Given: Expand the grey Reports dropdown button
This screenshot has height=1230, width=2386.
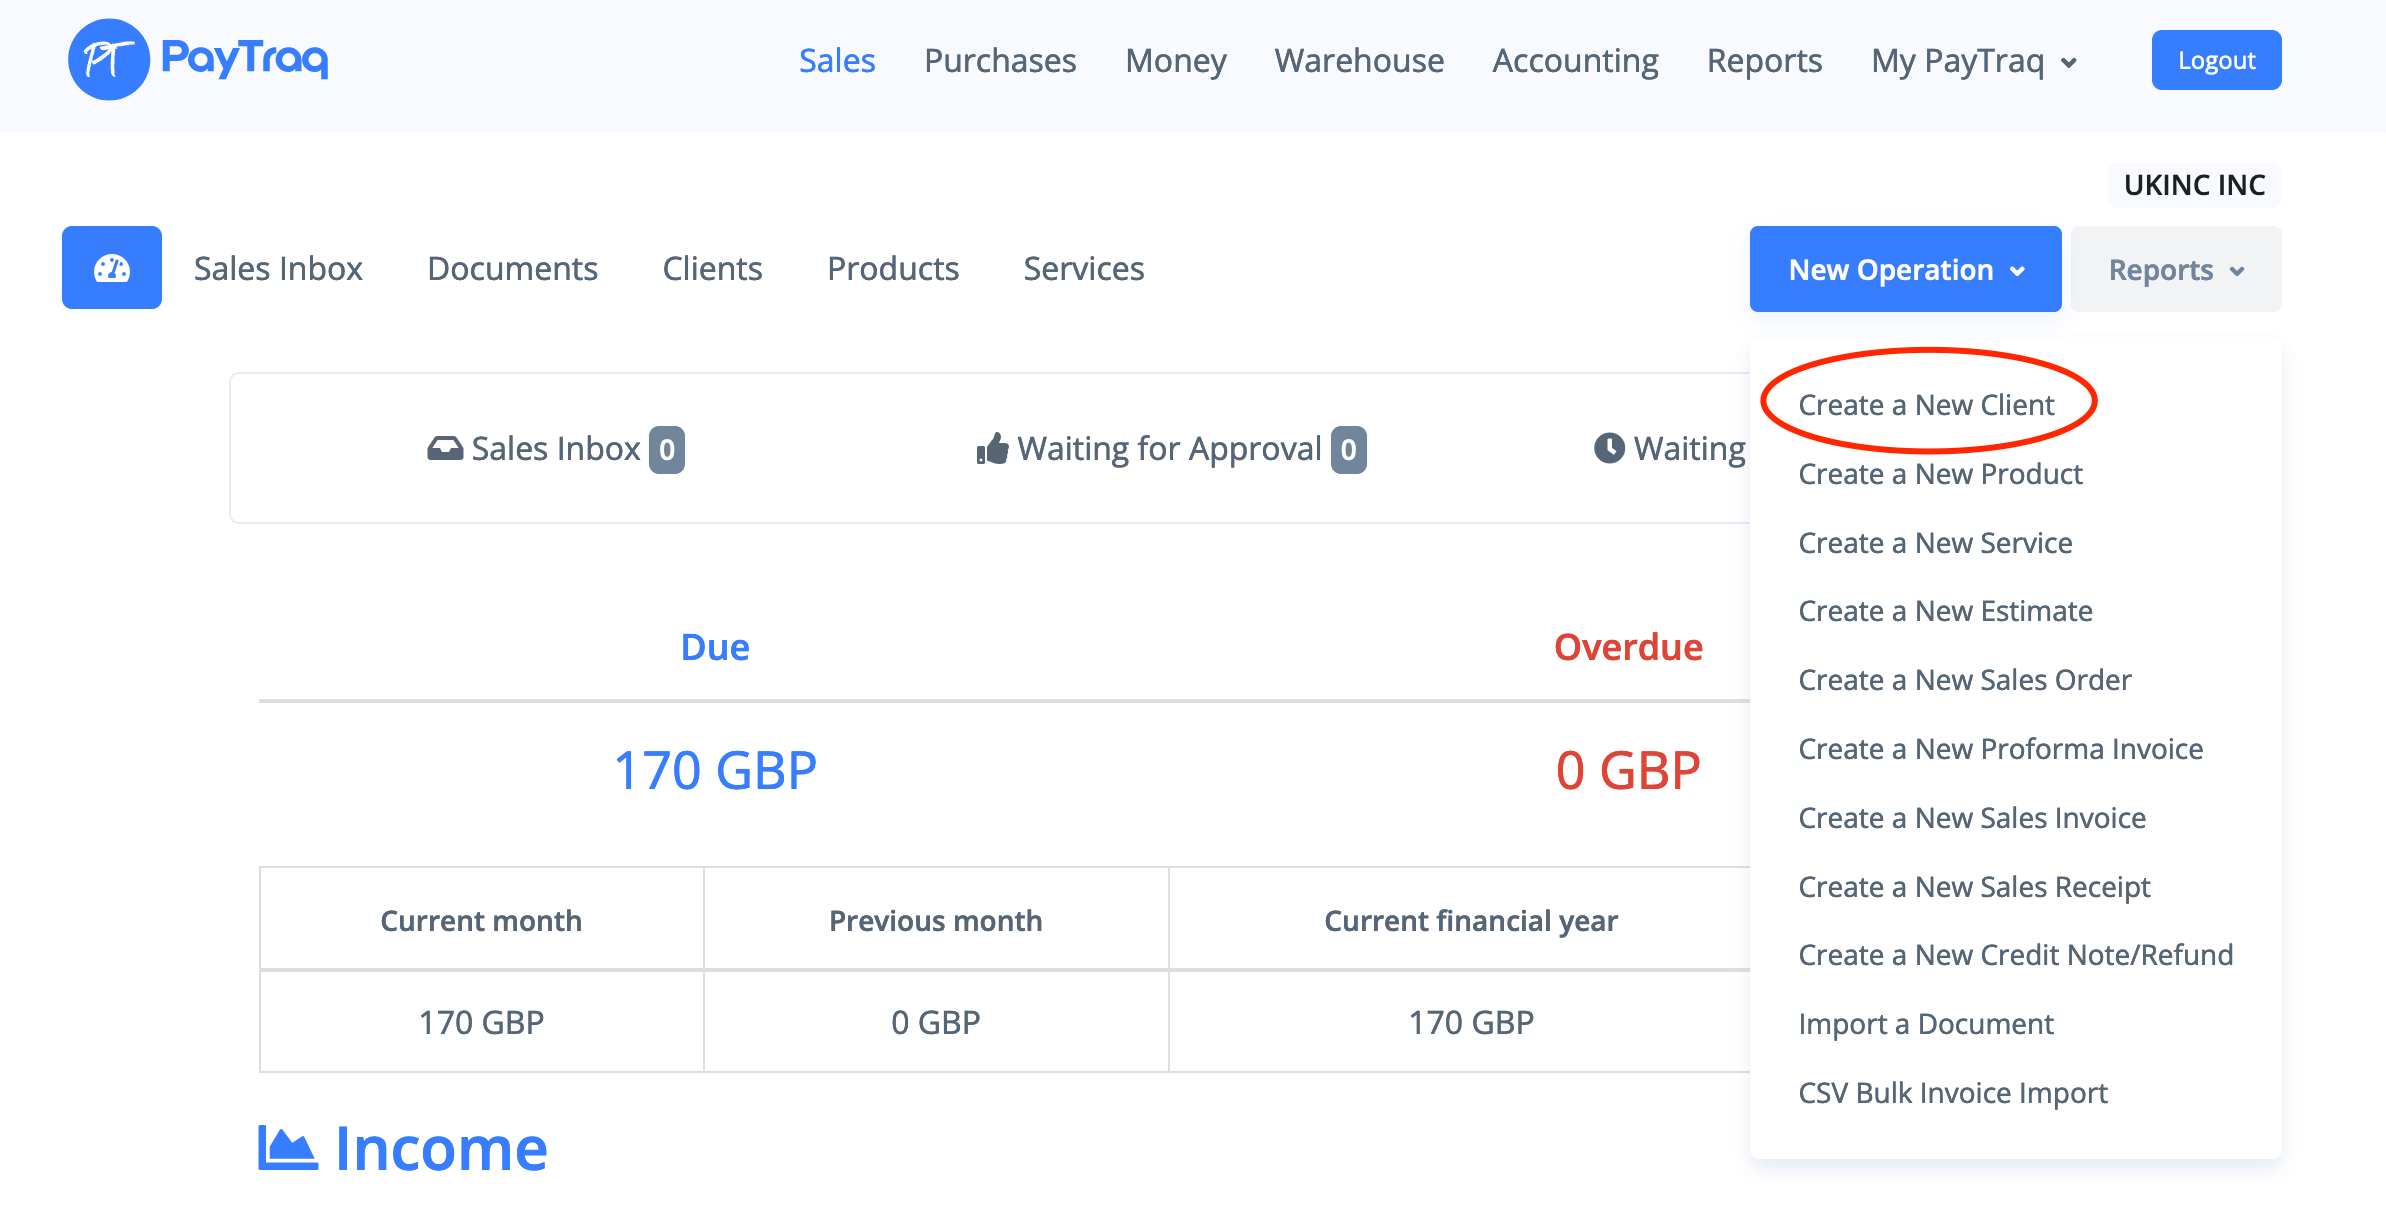Looking at the screenshot, I should point(2176,269).
